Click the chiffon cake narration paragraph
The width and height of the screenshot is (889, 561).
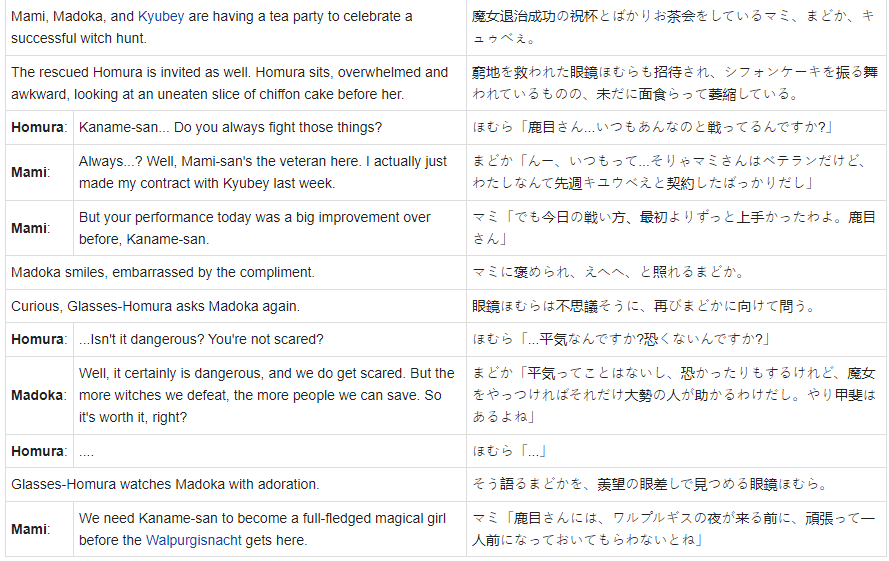click(x=229, y=83)
